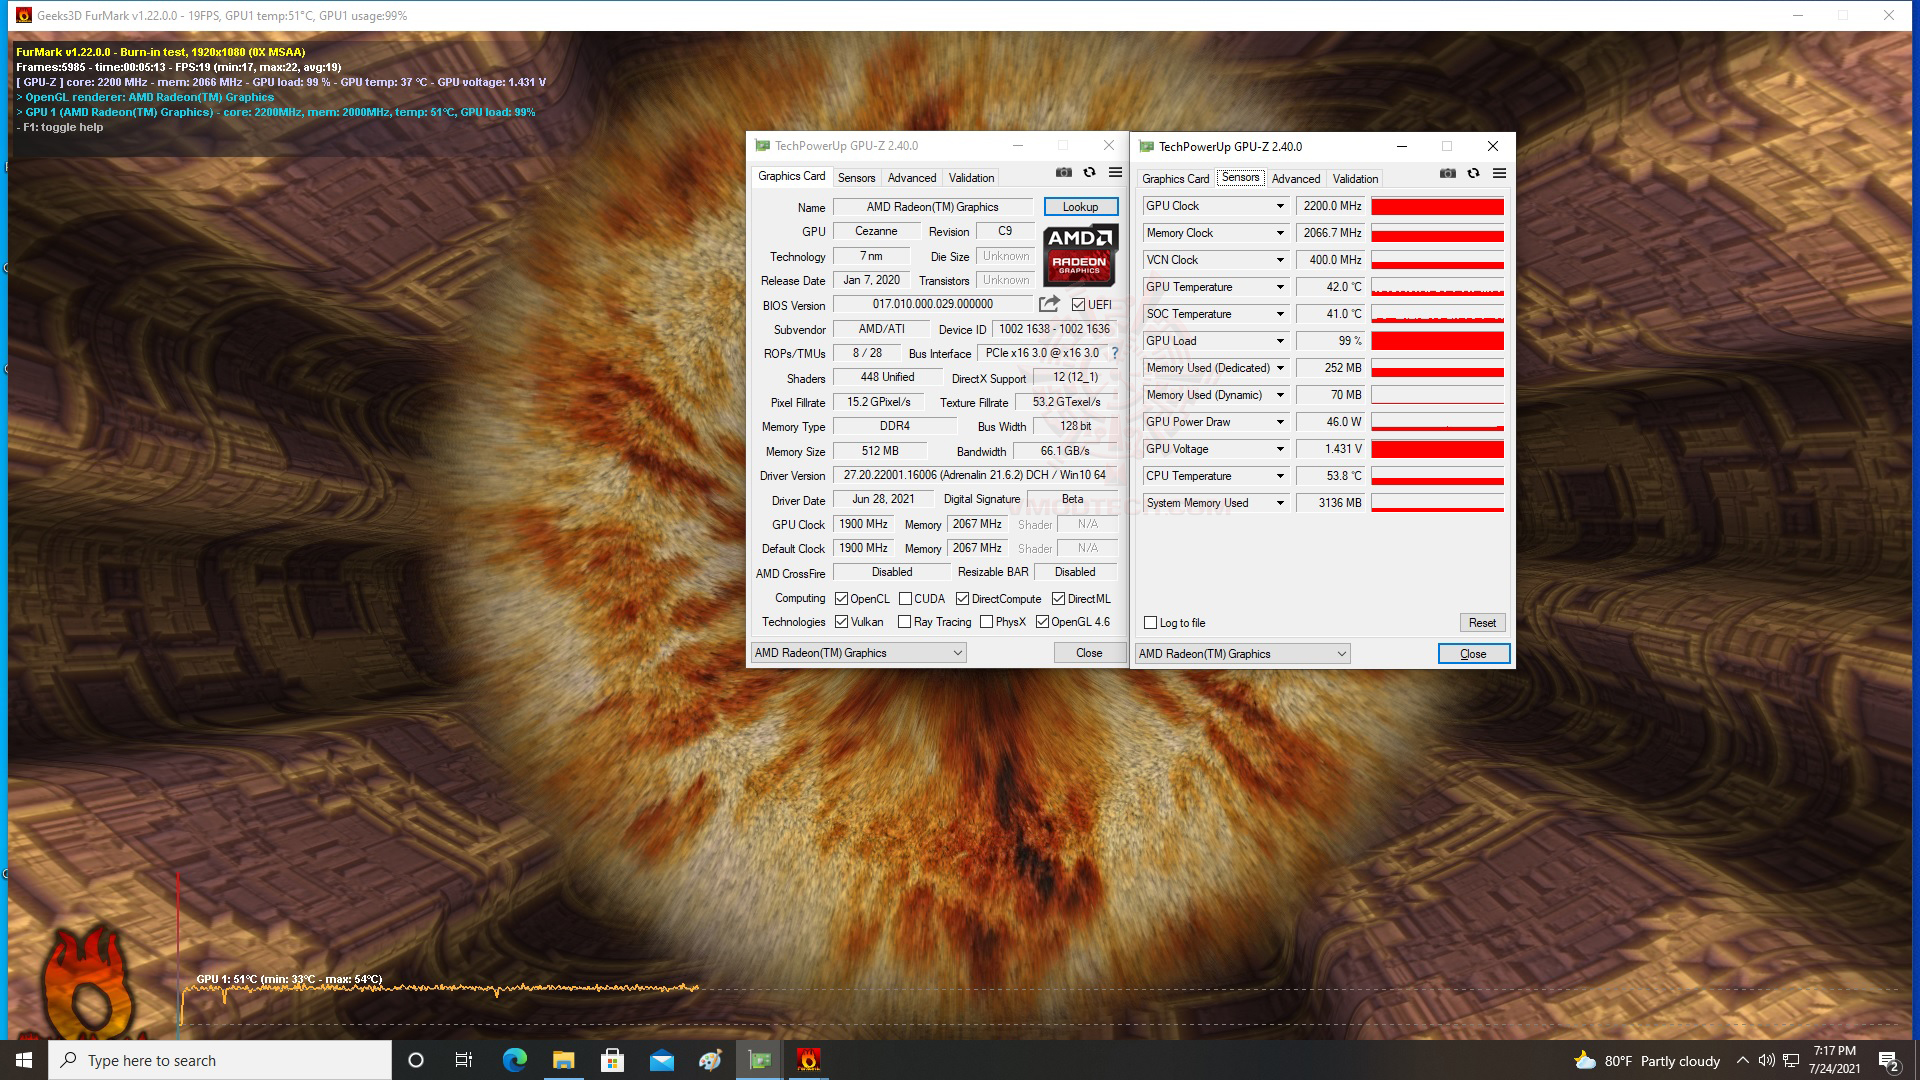Expand GPU Power Draw sensor dropdown

(1279, 422)
